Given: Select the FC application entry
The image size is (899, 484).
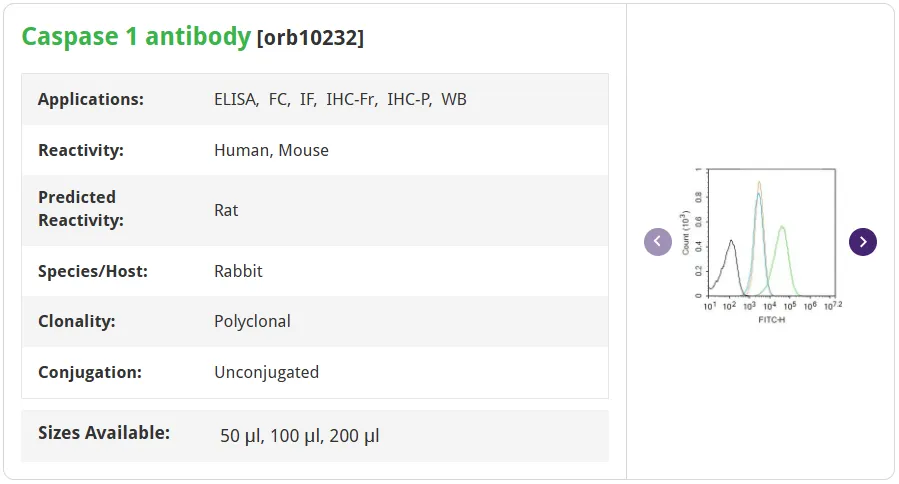Looking at the screenshot, I should [280, 100].
